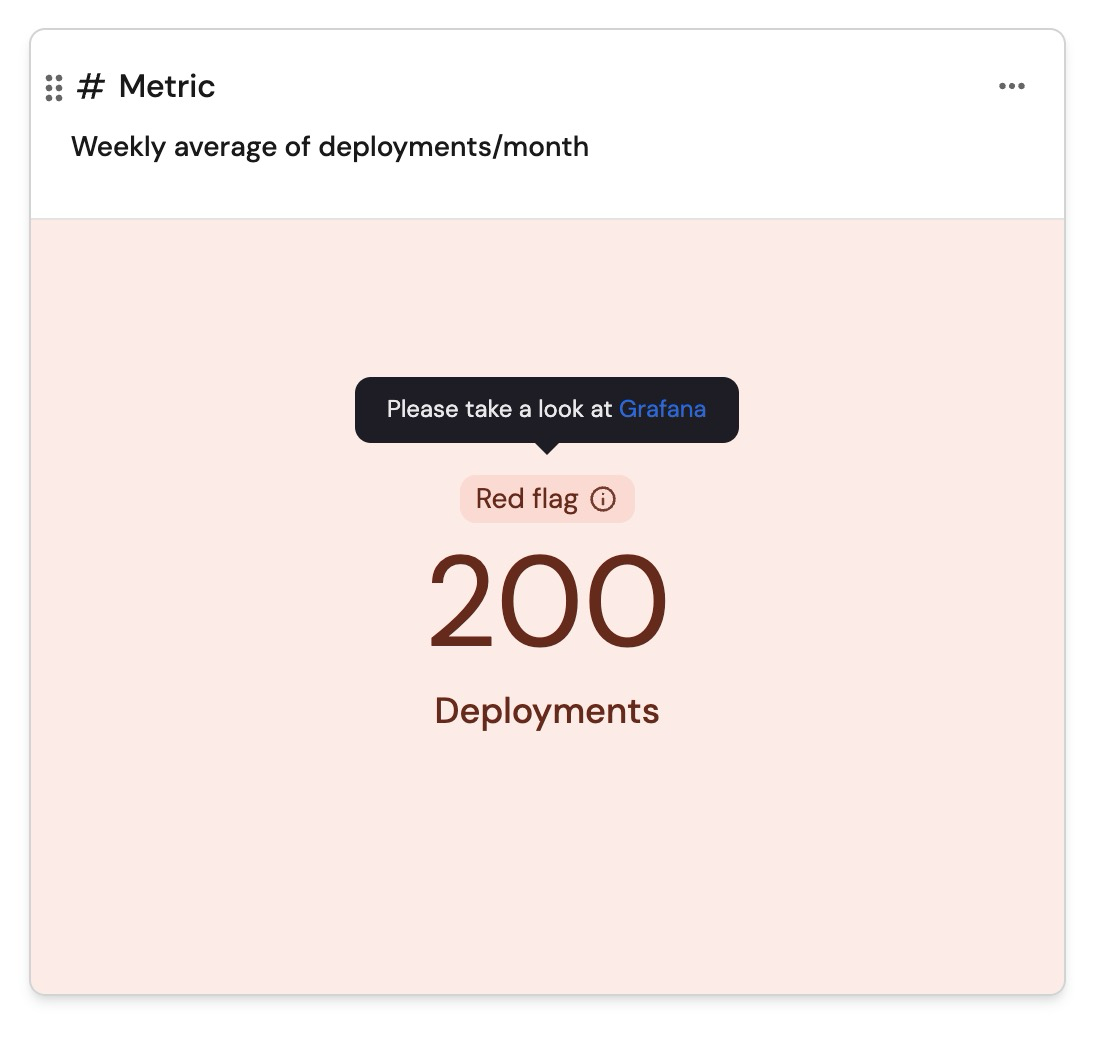Click the six-dot drag handle icon
The width and height of the screenshot is (1098, 1038).
pyautogui.click(x=54, y=88)
